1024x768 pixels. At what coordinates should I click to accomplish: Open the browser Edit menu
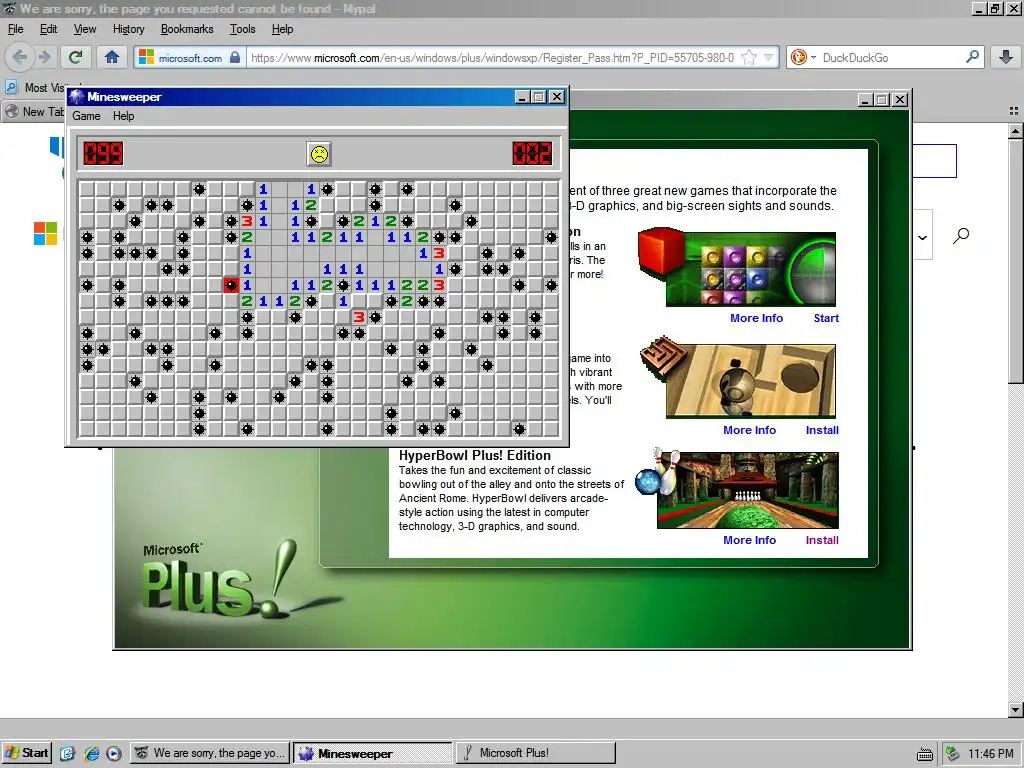click(48, 29)
